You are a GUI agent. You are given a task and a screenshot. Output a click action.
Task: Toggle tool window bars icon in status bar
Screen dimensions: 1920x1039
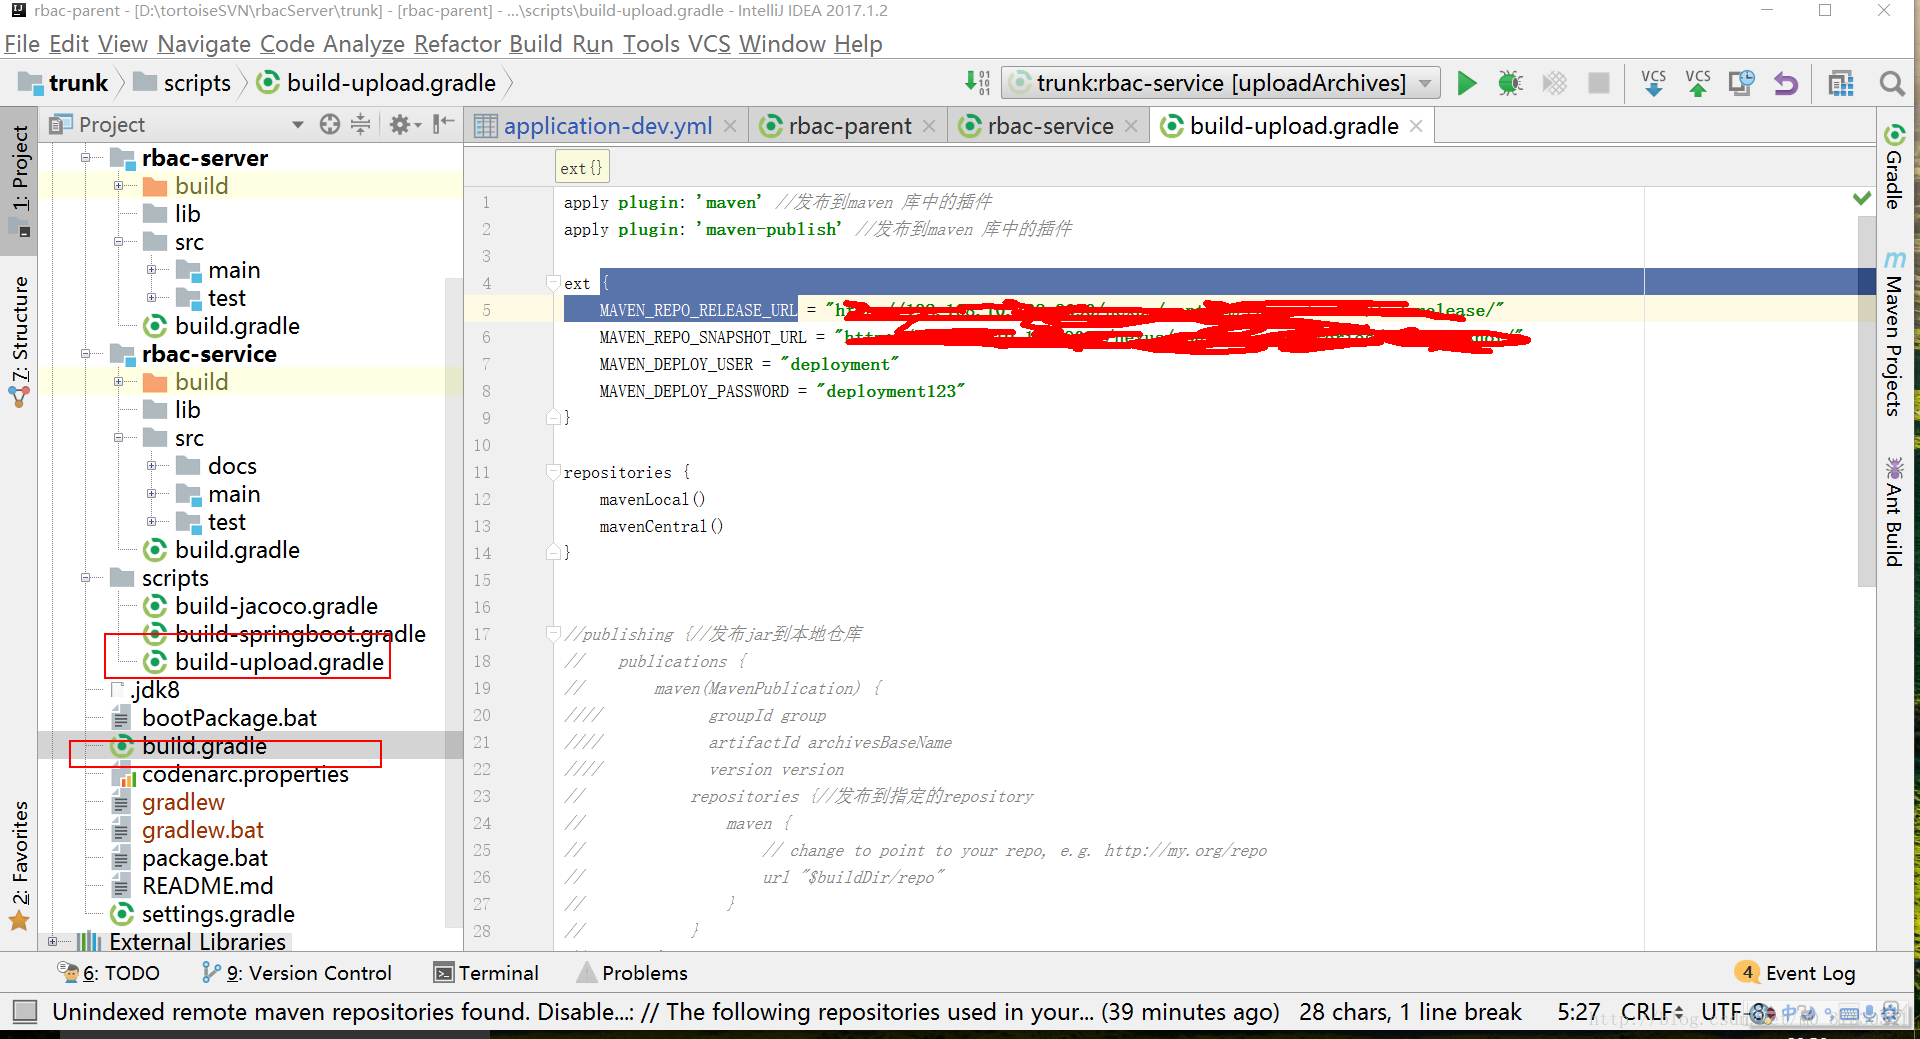(25, 1012)
